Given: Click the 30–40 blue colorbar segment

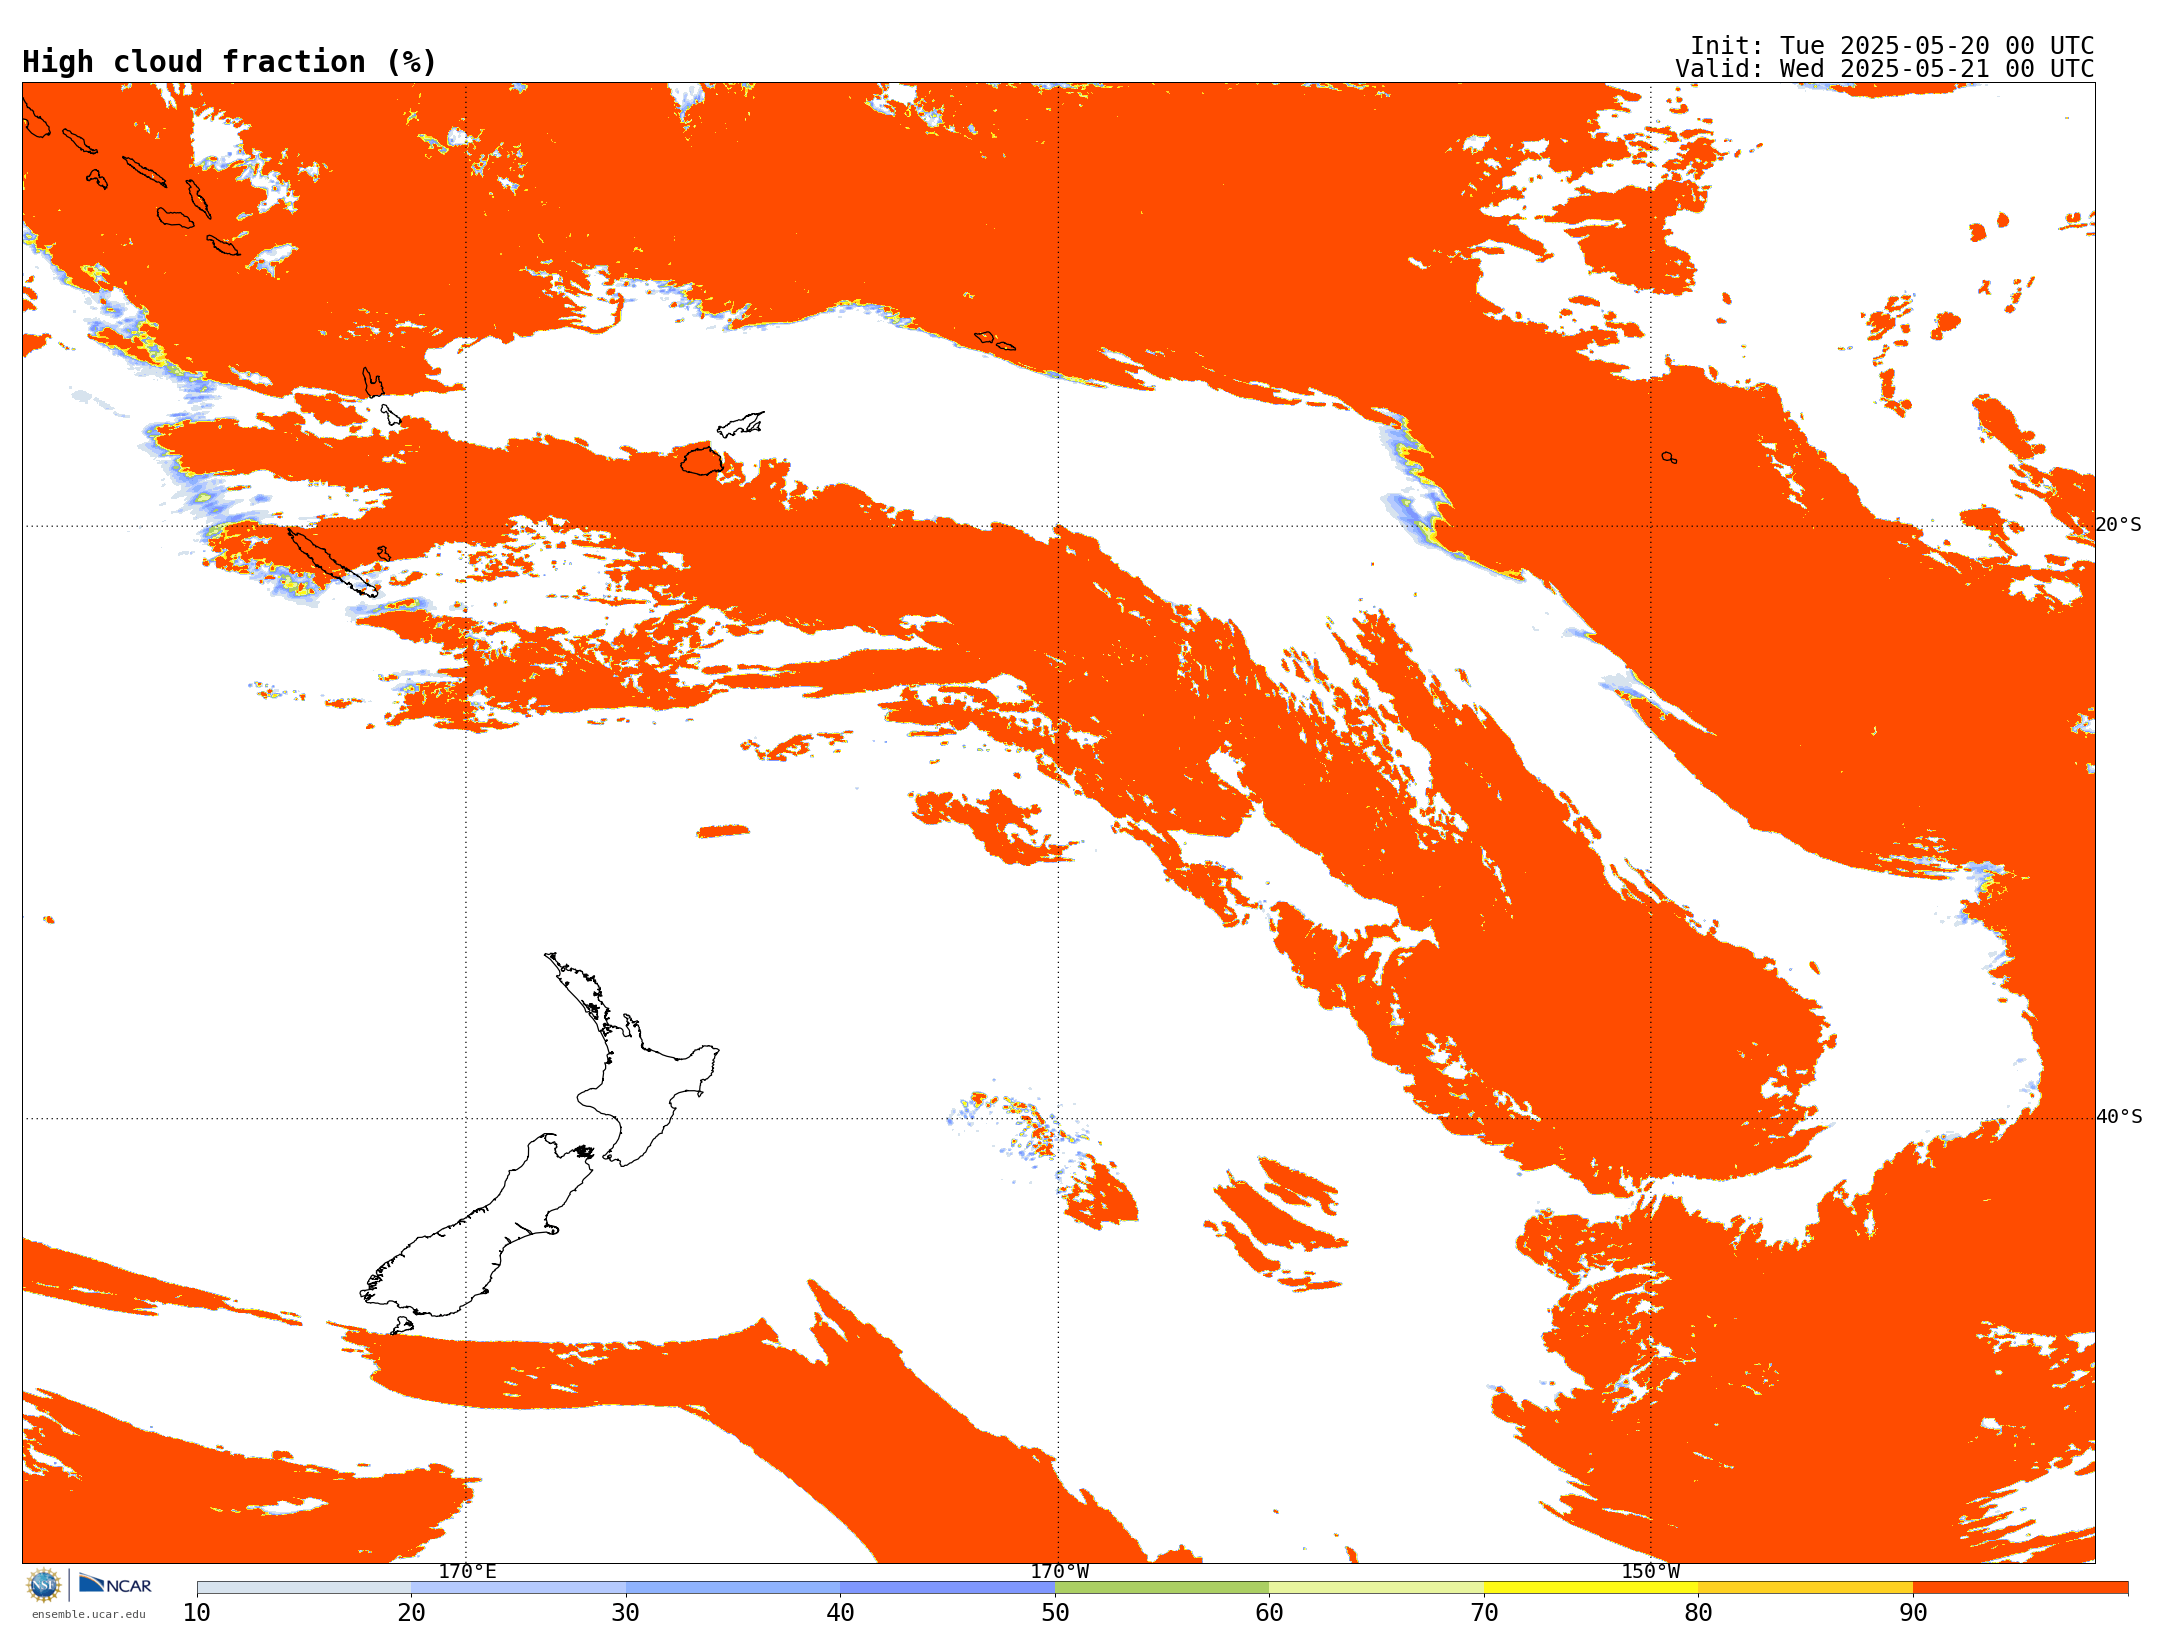Looking at the screenshot, I should tap(733, 1588).
